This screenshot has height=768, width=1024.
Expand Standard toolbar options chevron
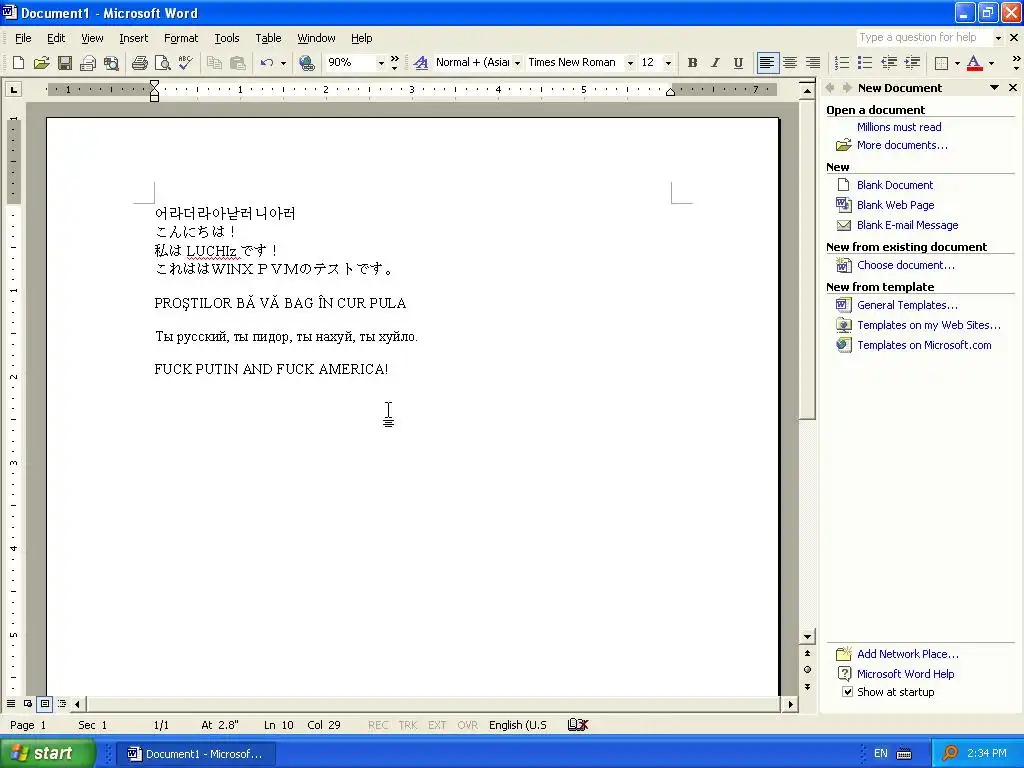pos(394,63)
